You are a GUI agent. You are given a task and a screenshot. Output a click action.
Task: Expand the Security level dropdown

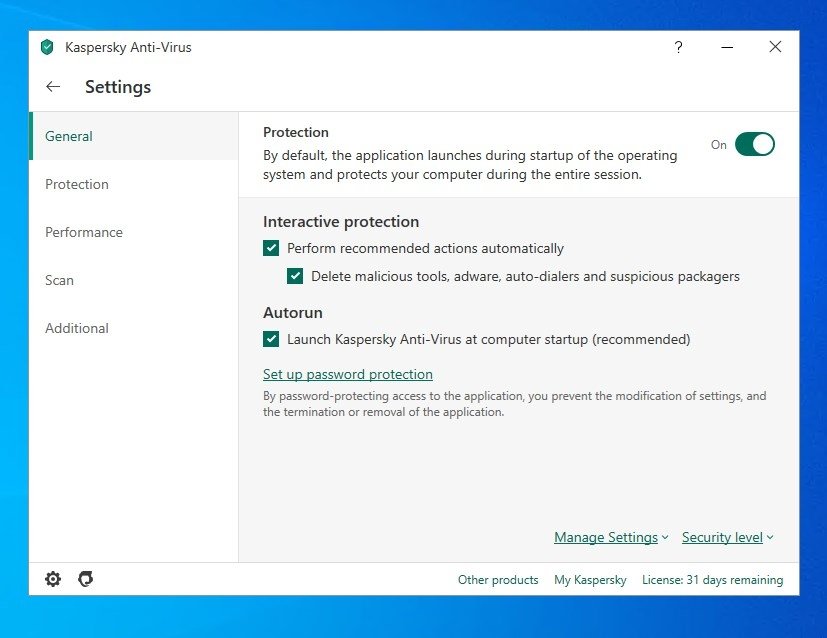[x=728, y=537]
